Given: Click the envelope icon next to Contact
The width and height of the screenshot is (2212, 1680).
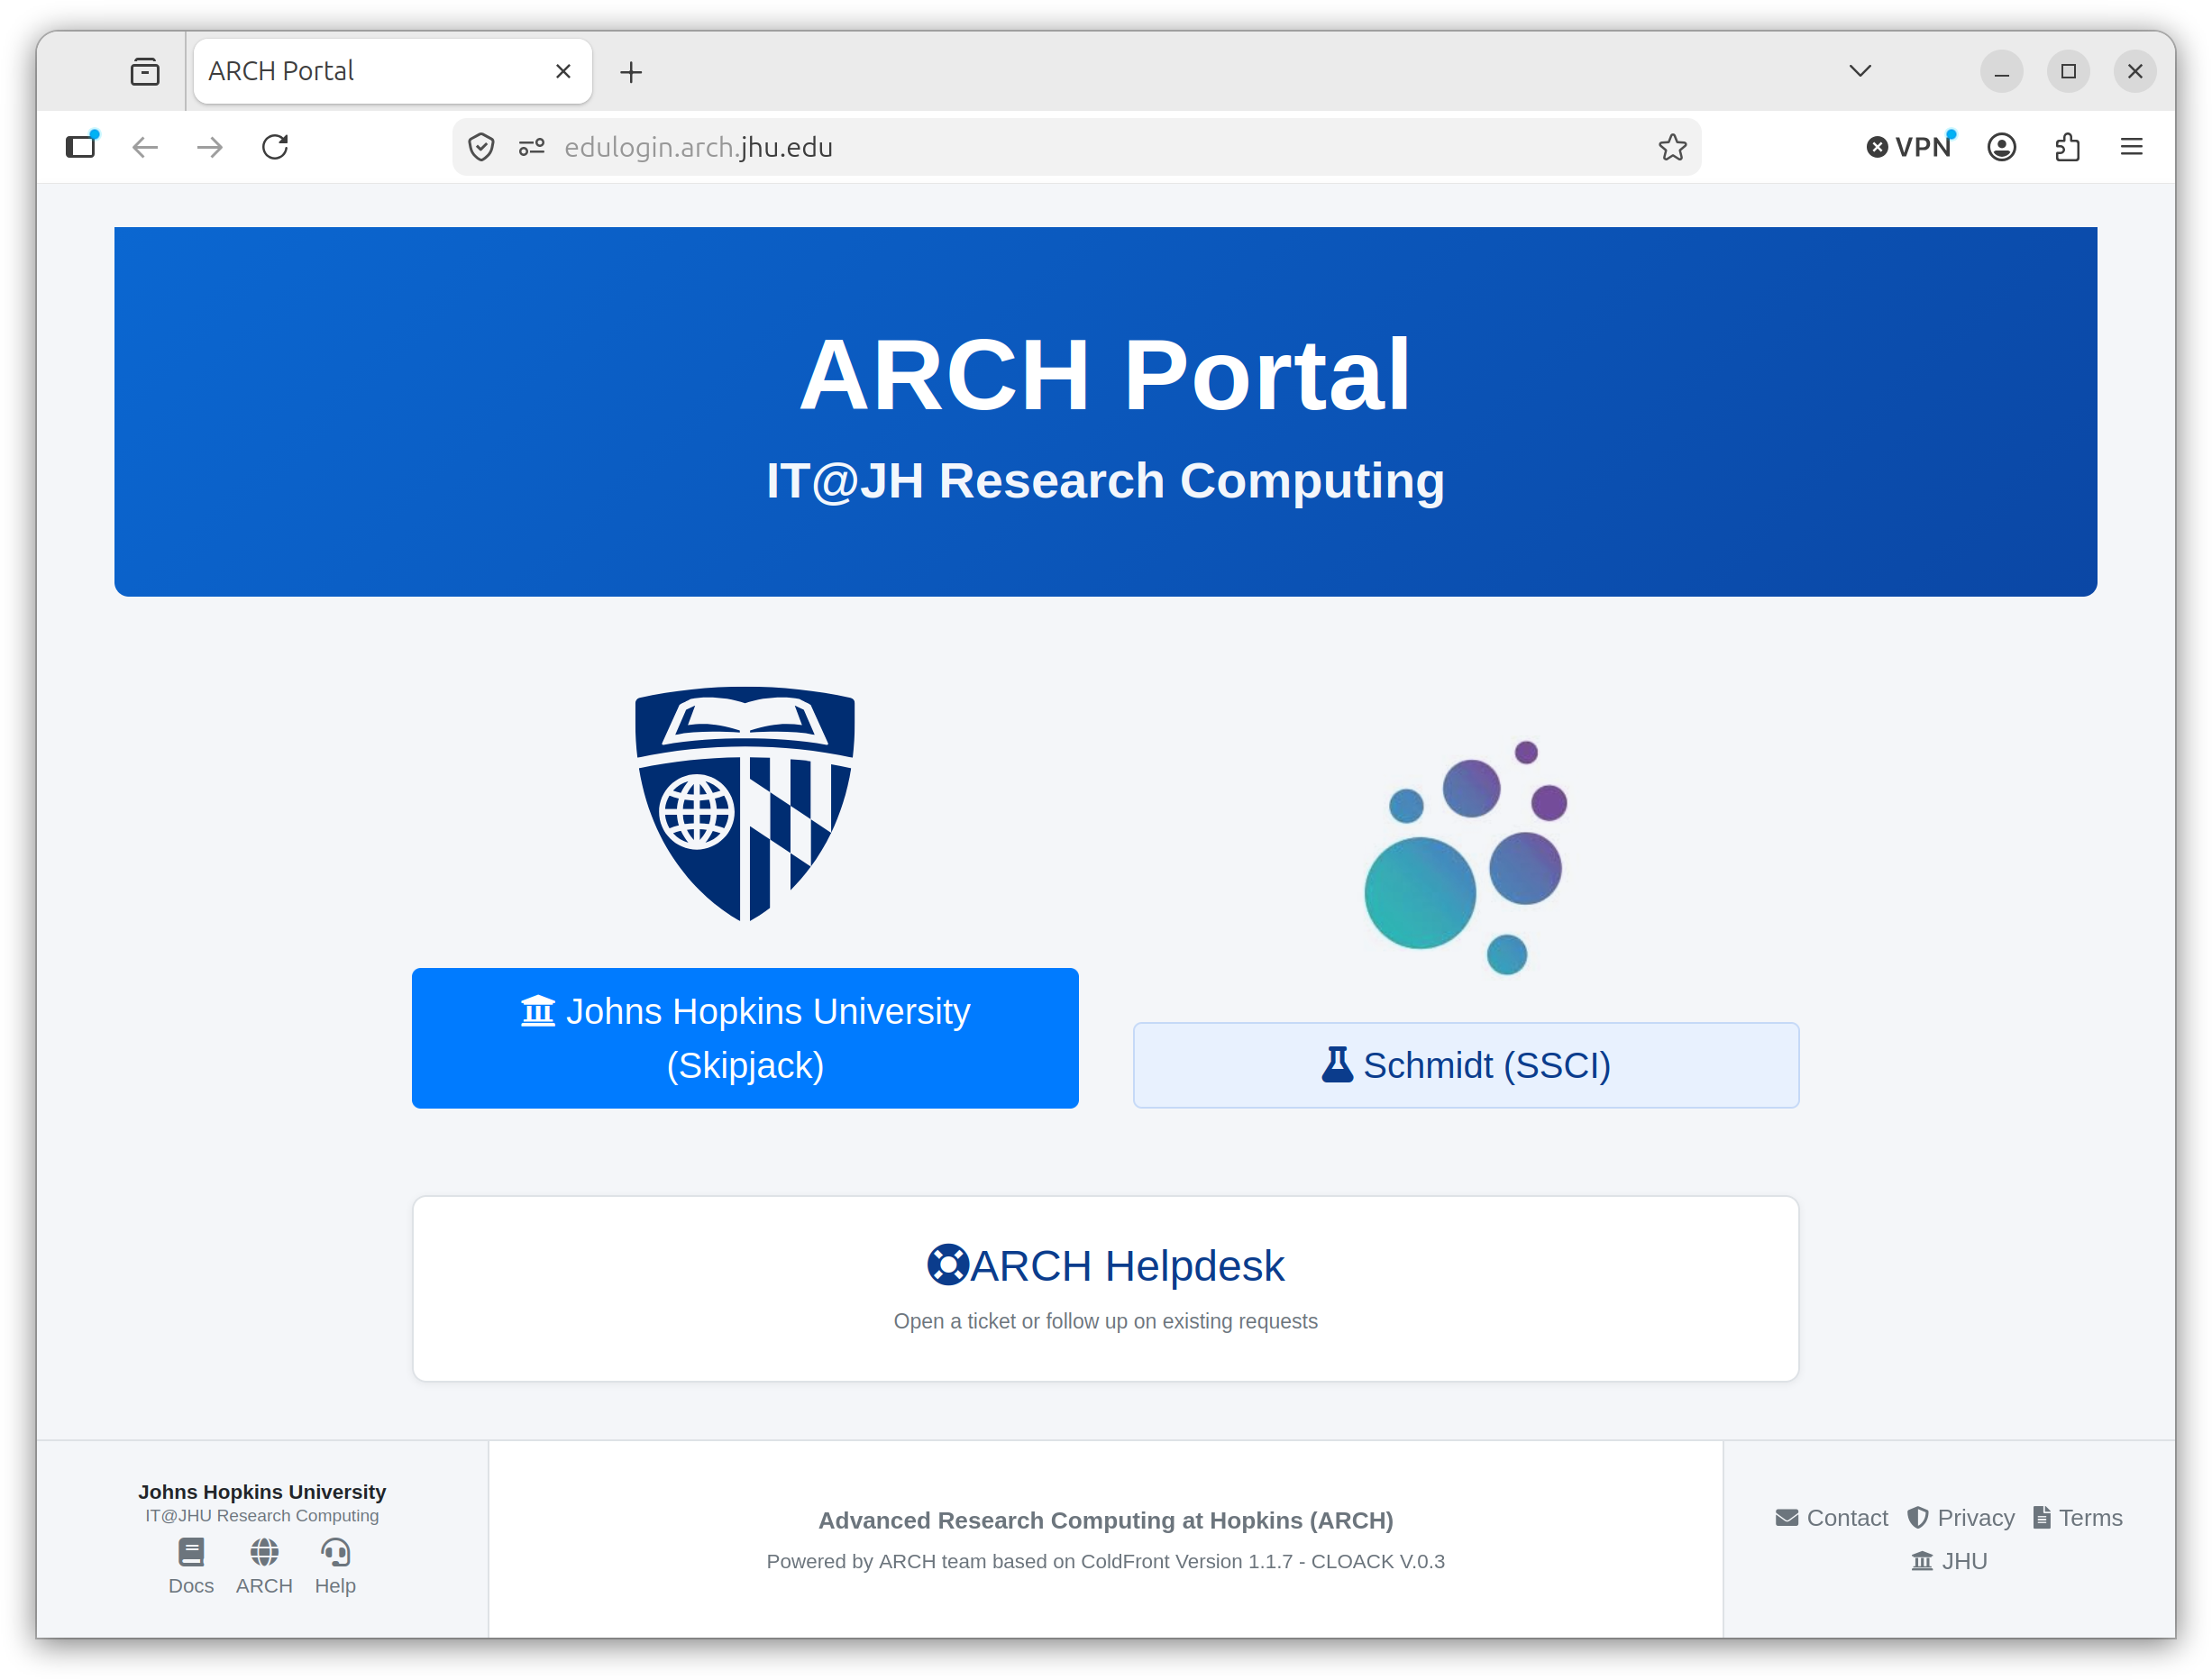Looking at the screenshot, I should click(x=1787, y=1518).
